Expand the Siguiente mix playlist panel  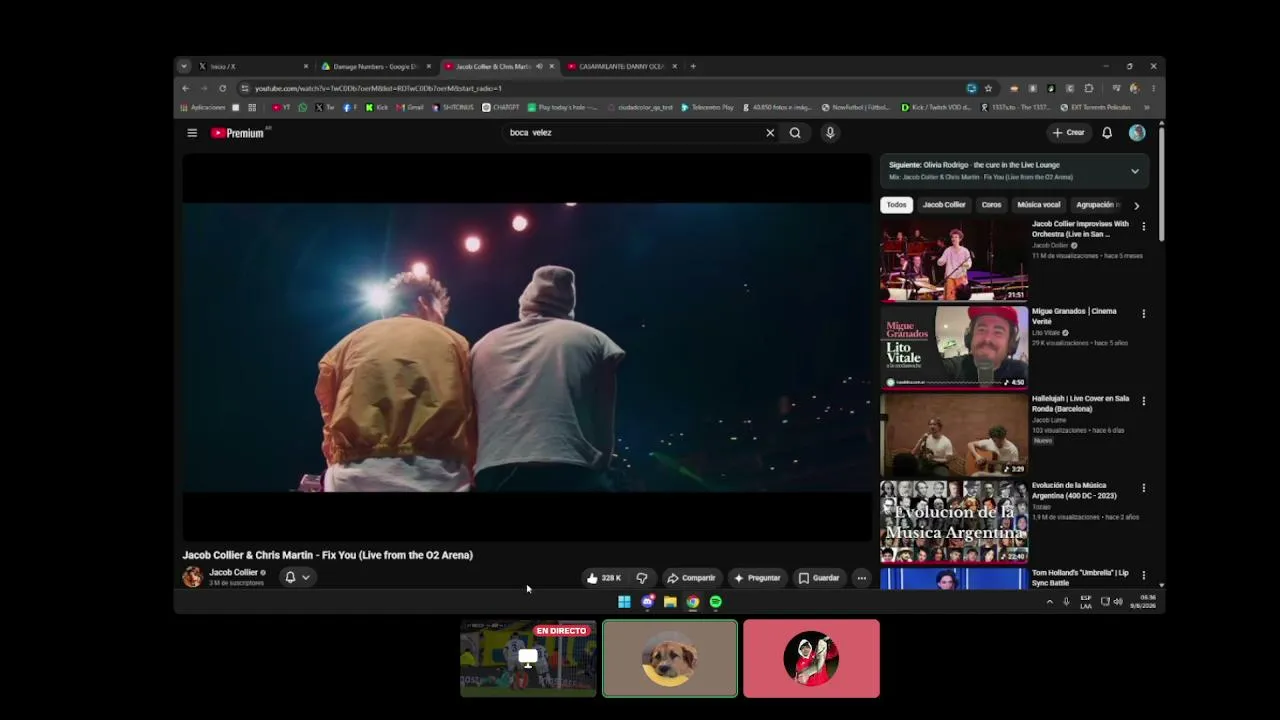point(1135,171)
